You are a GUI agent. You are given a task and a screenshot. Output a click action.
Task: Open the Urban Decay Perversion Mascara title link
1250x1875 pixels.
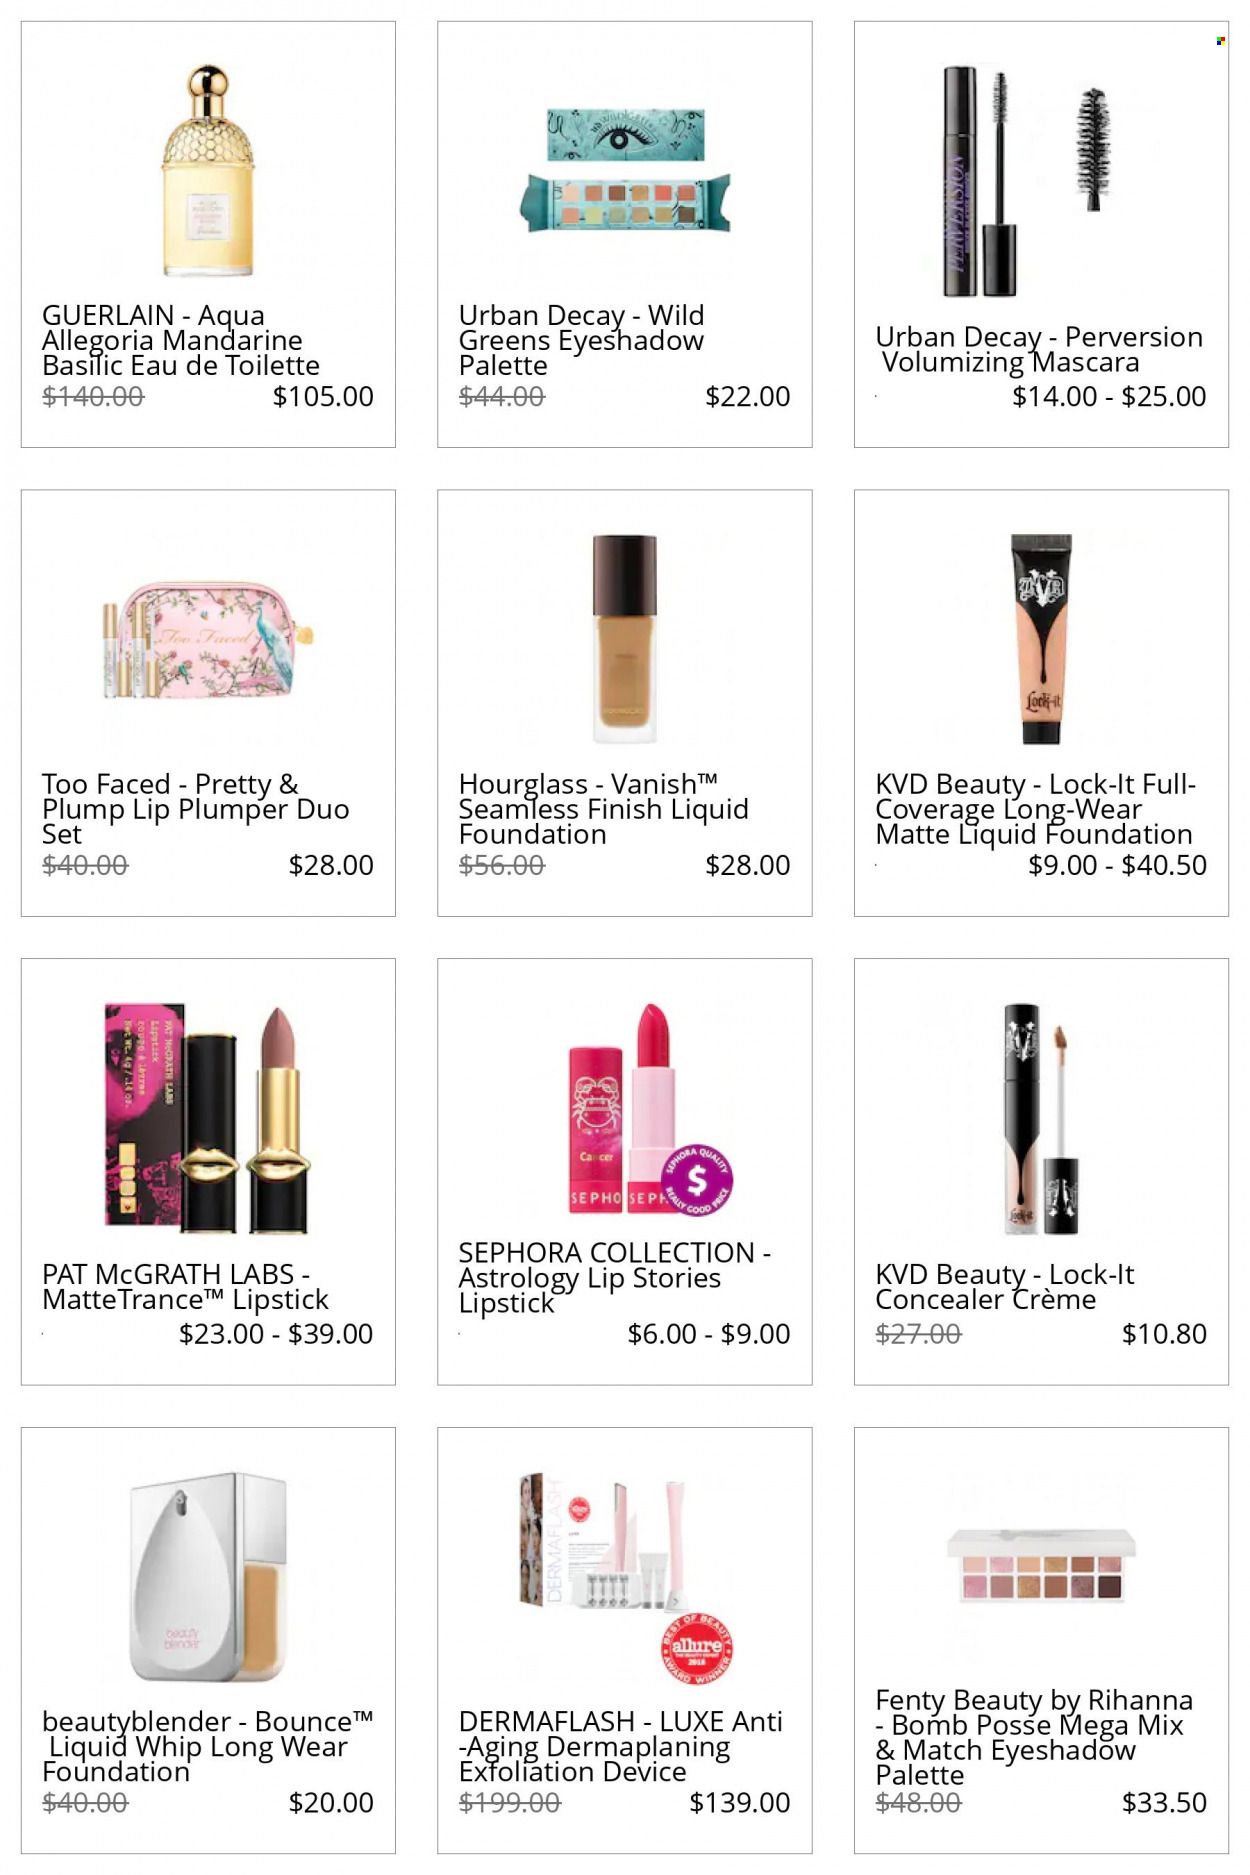(x=1039, y=349)
